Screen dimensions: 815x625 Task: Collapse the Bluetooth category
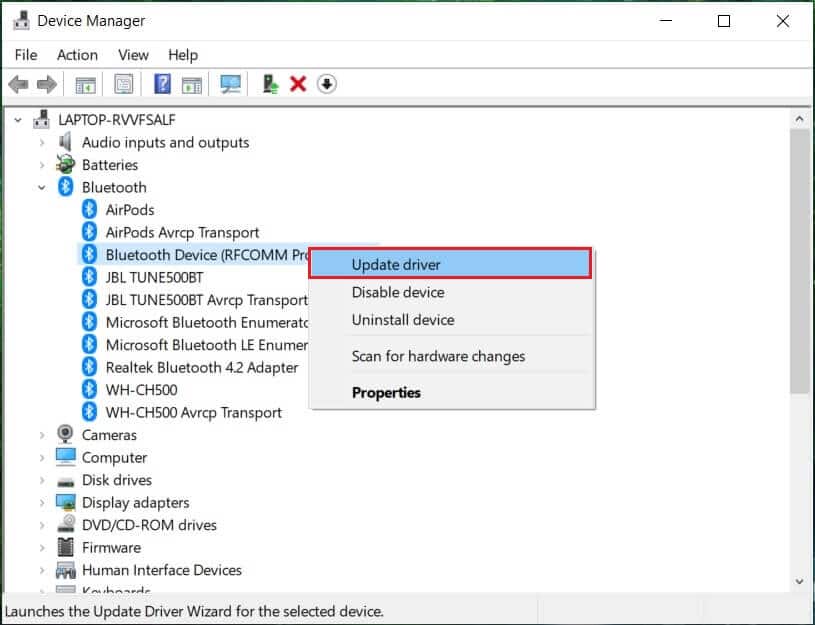click(x=42, y=187)
